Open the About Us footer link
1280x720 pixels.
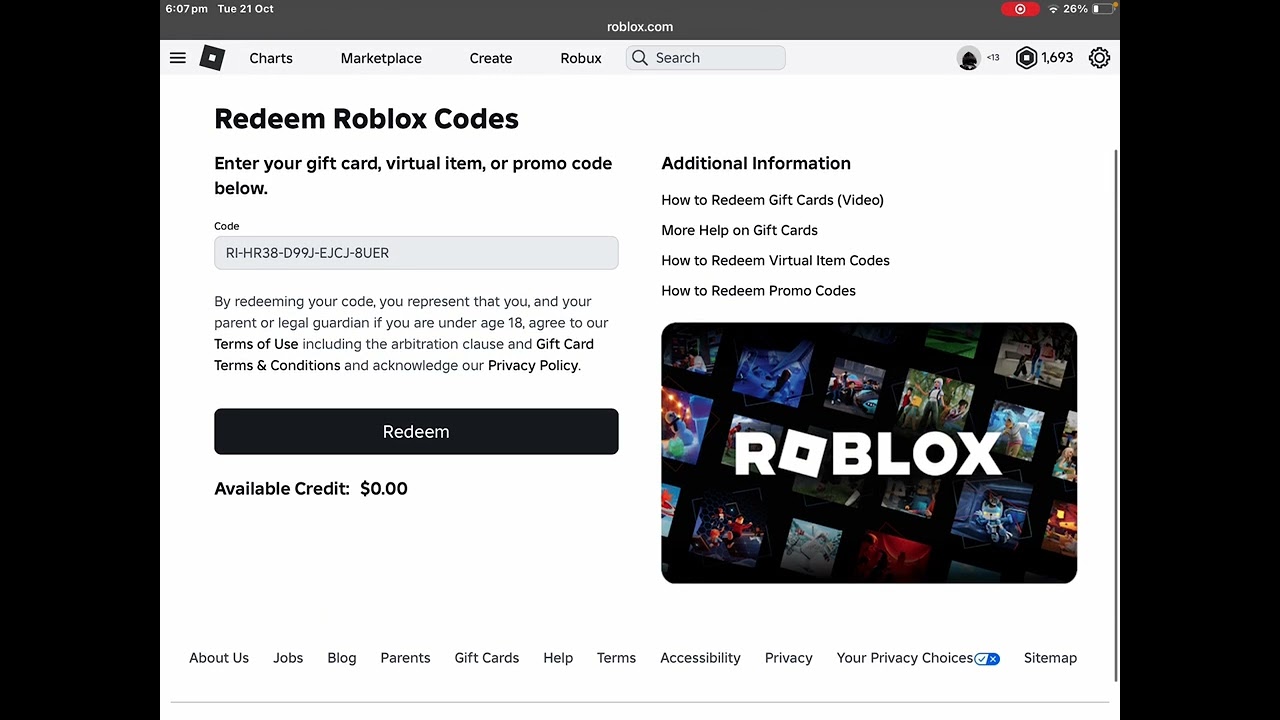[x=219, y=658]
